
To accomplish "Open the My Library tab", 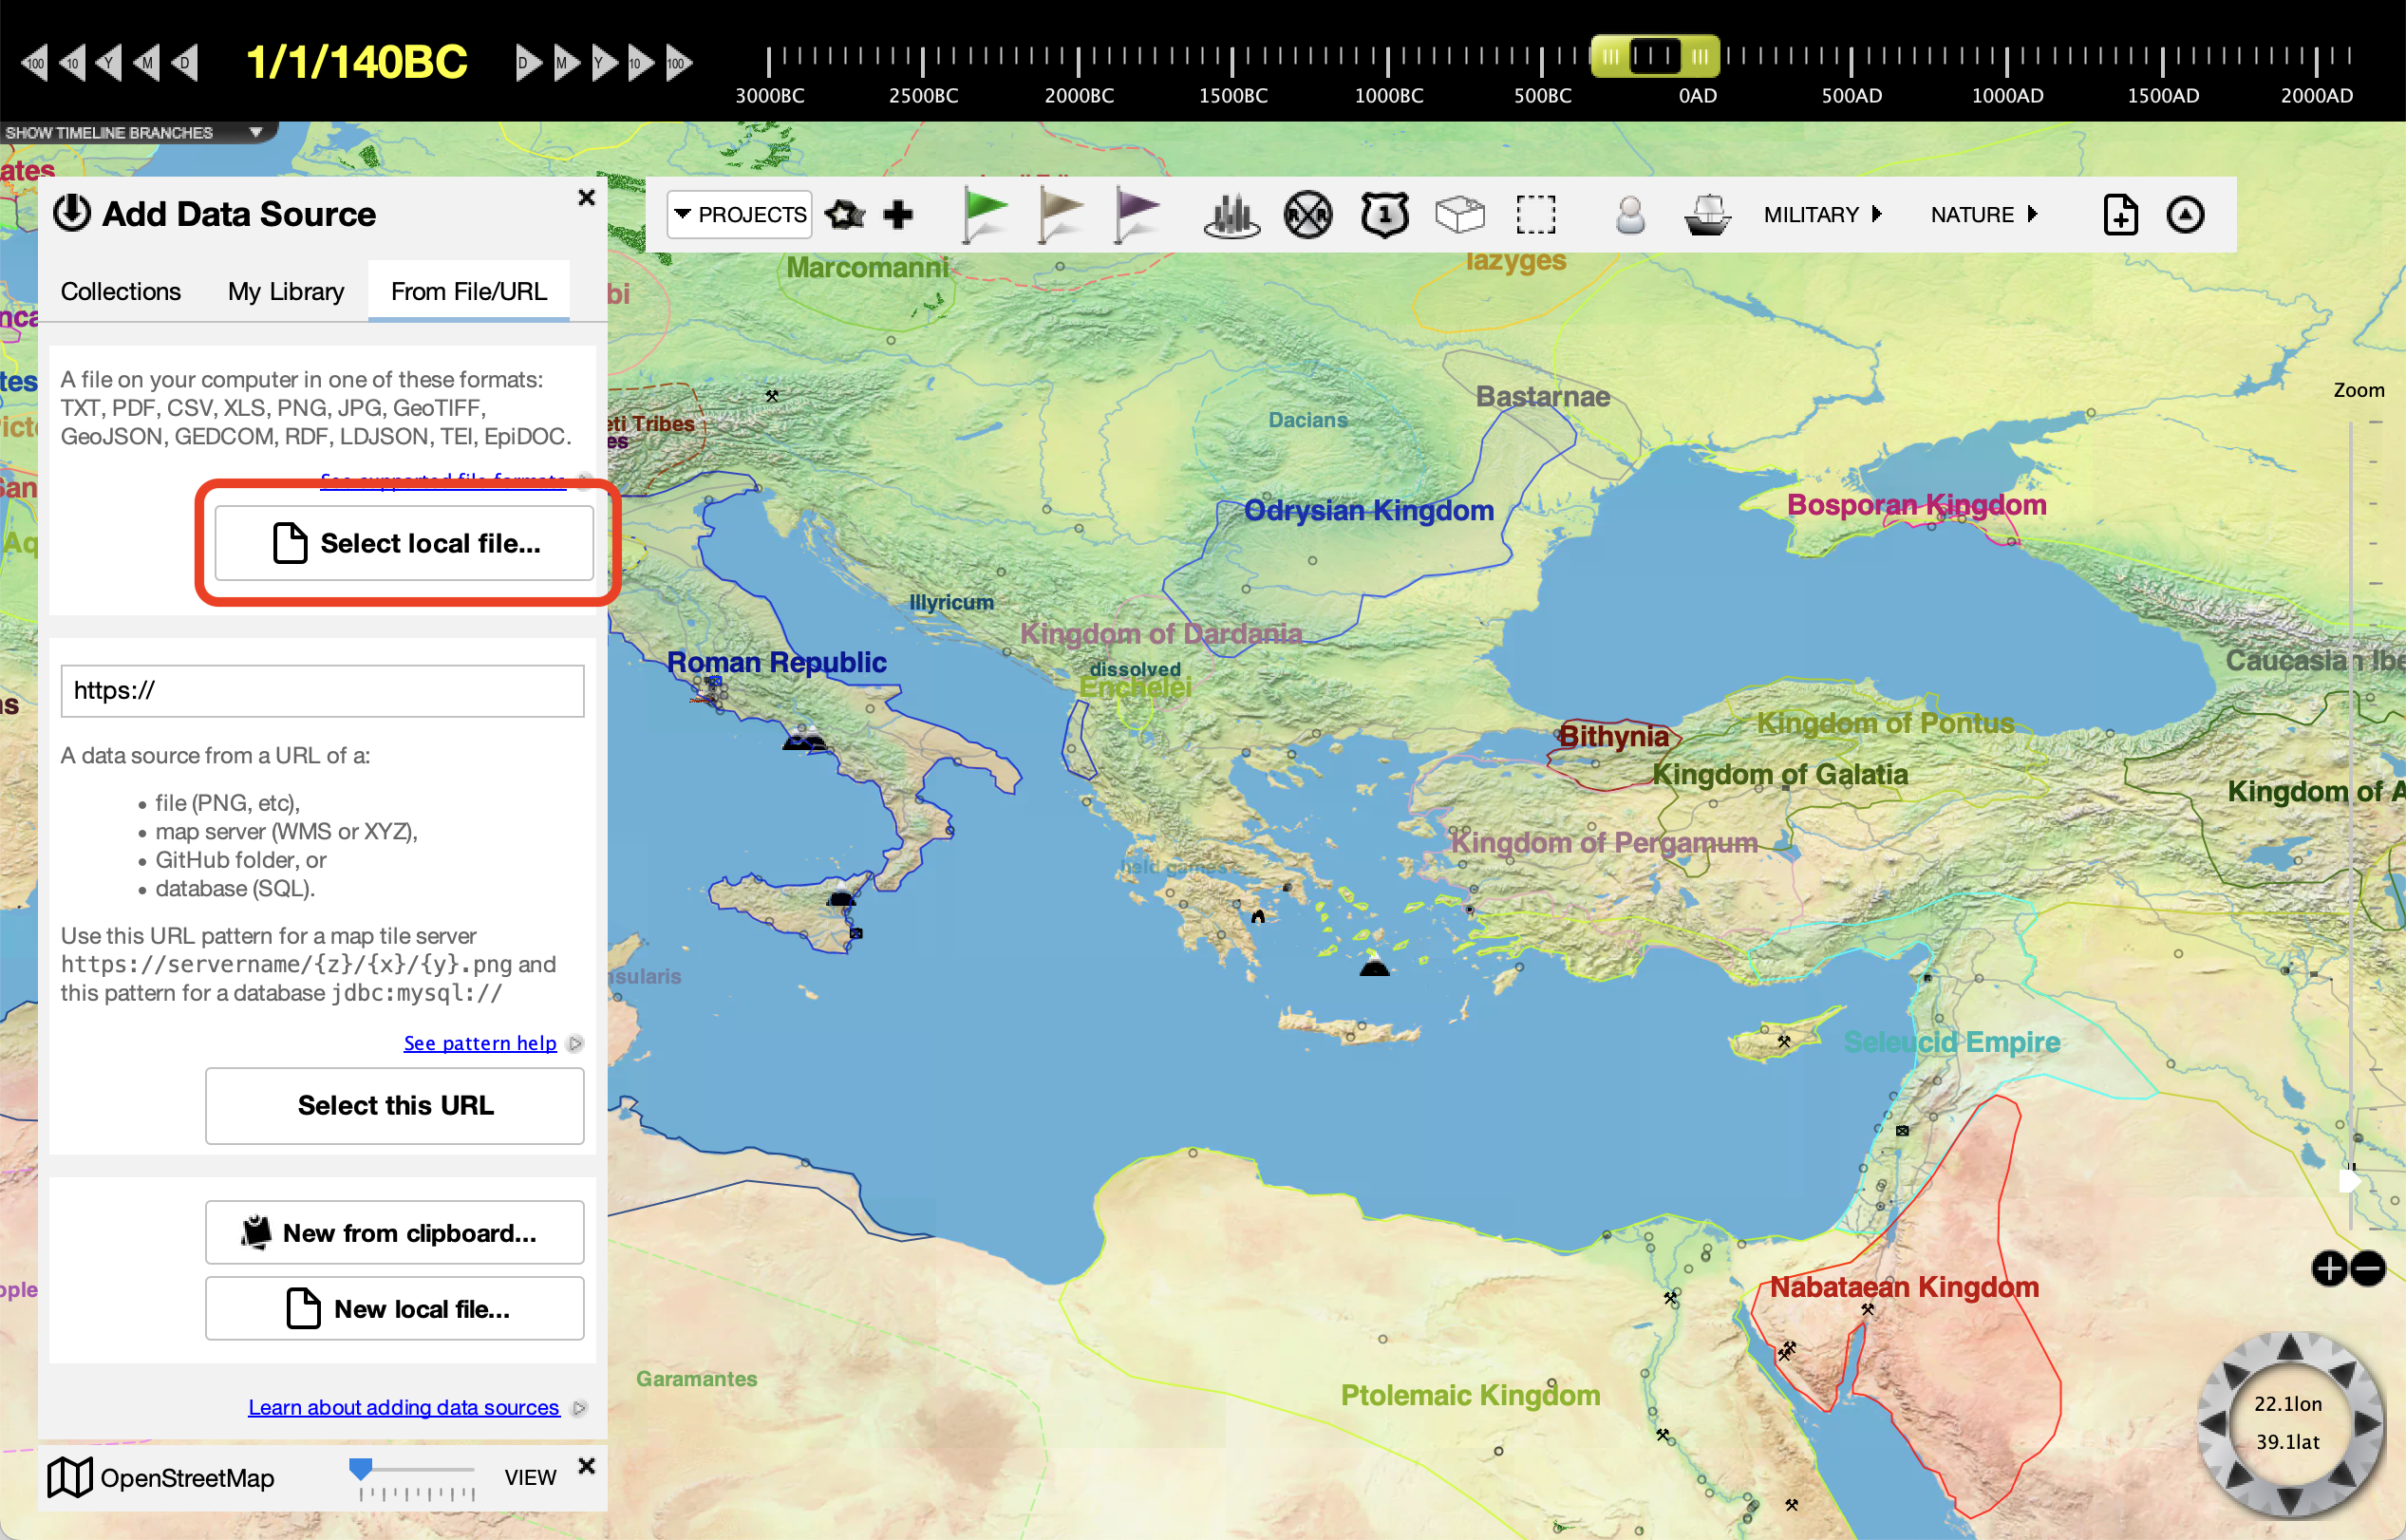I will coord(285,291).
